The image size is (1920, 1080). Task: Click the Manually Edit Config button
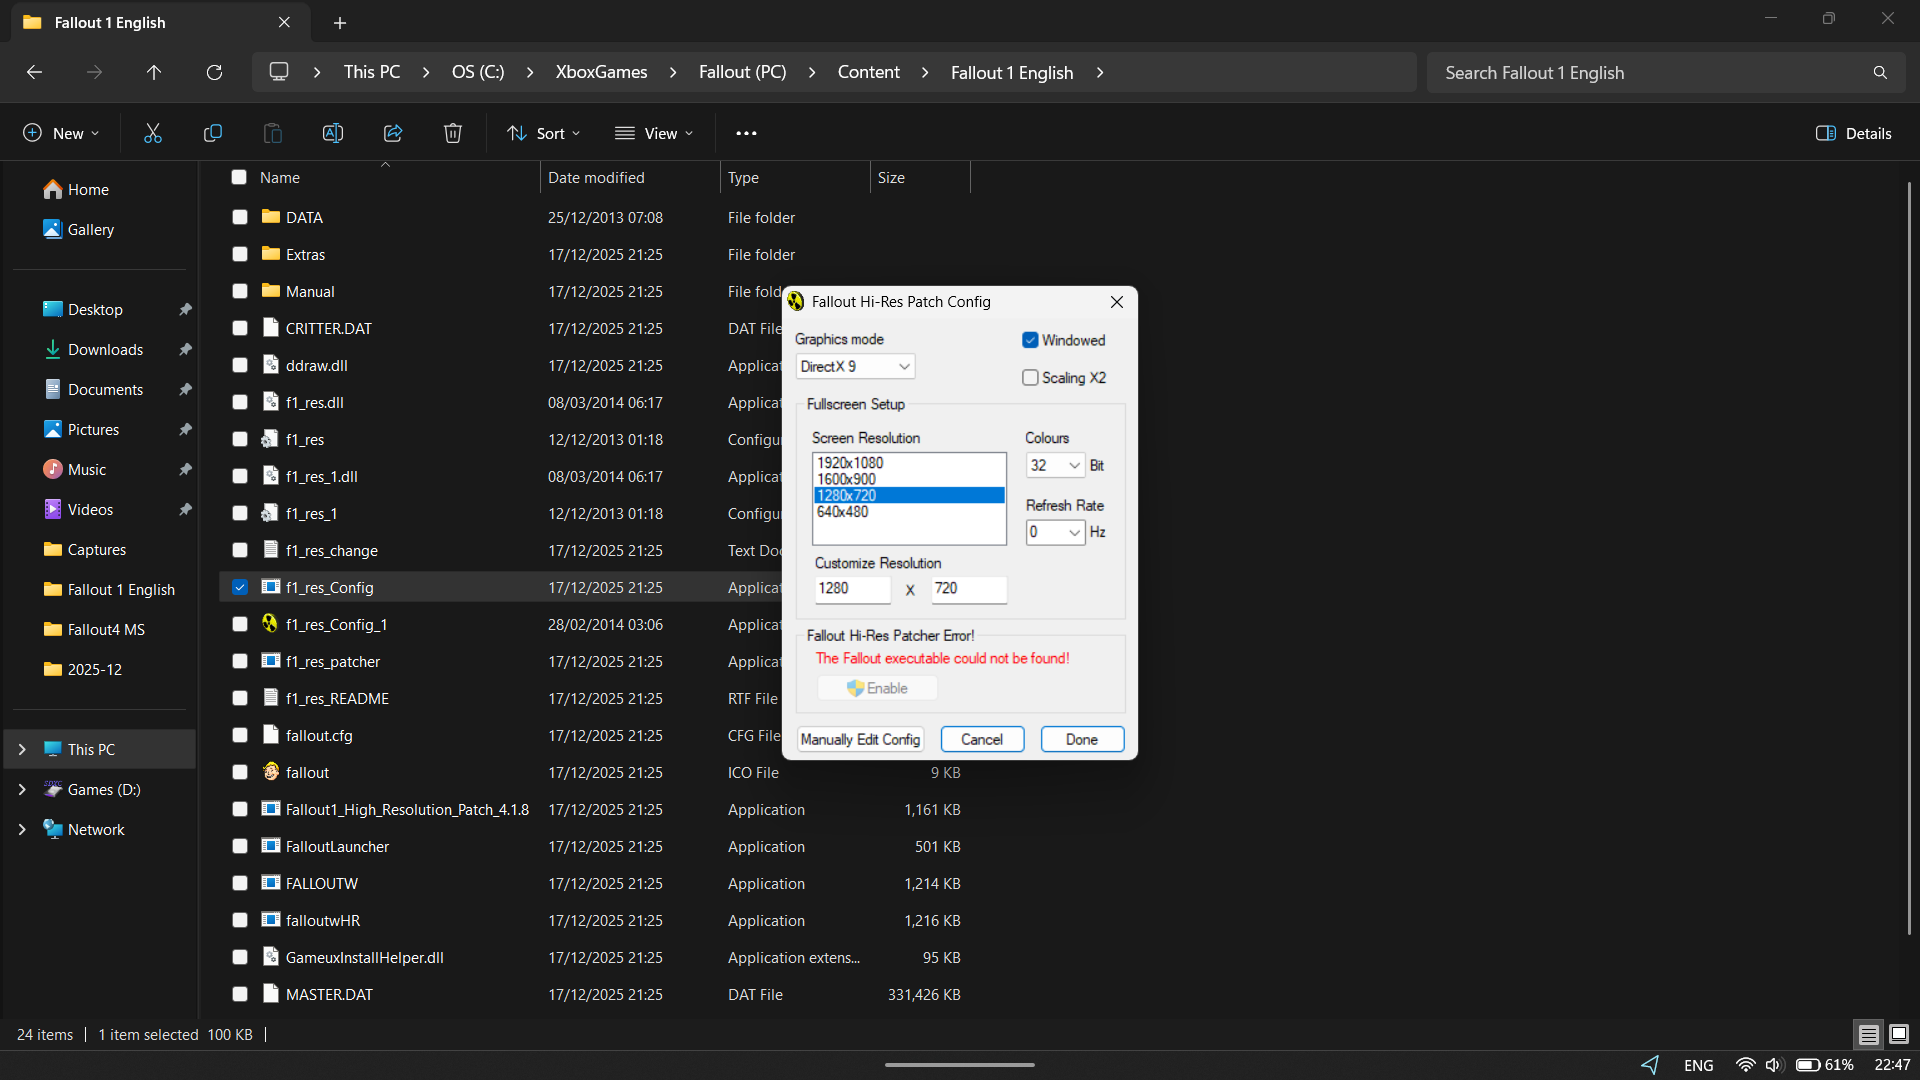(859, 738)
